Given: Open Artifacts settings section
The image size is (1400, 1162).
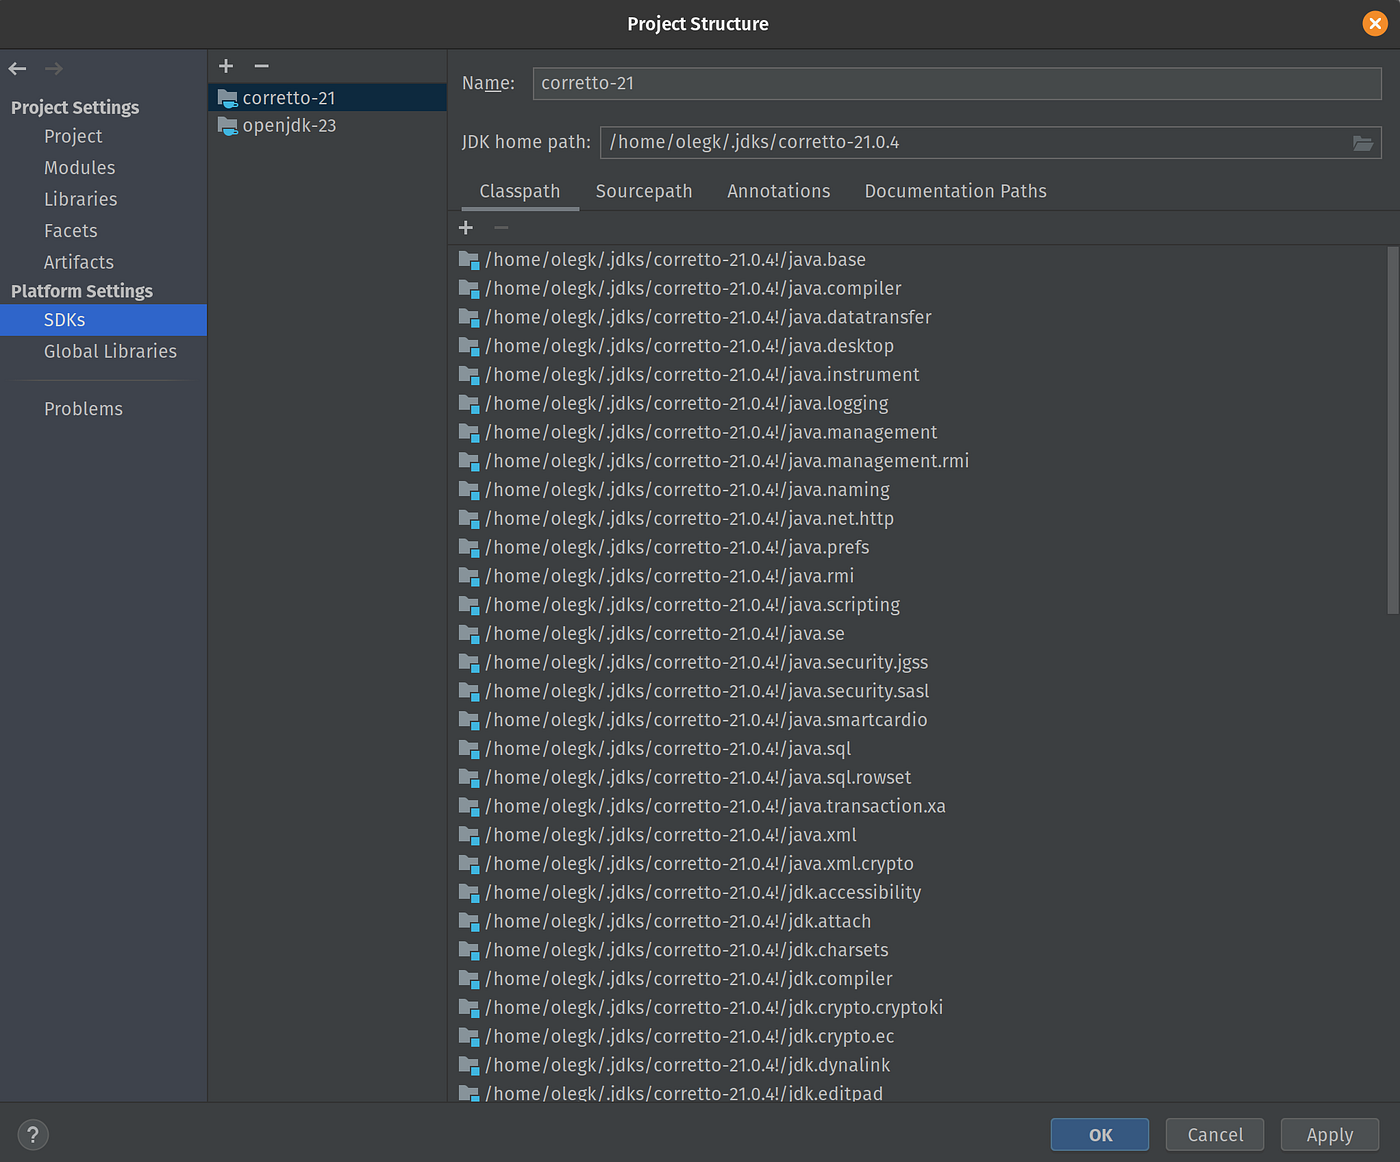Looking at the screenshot, I should pyautogui.click(x=78, y=262).
